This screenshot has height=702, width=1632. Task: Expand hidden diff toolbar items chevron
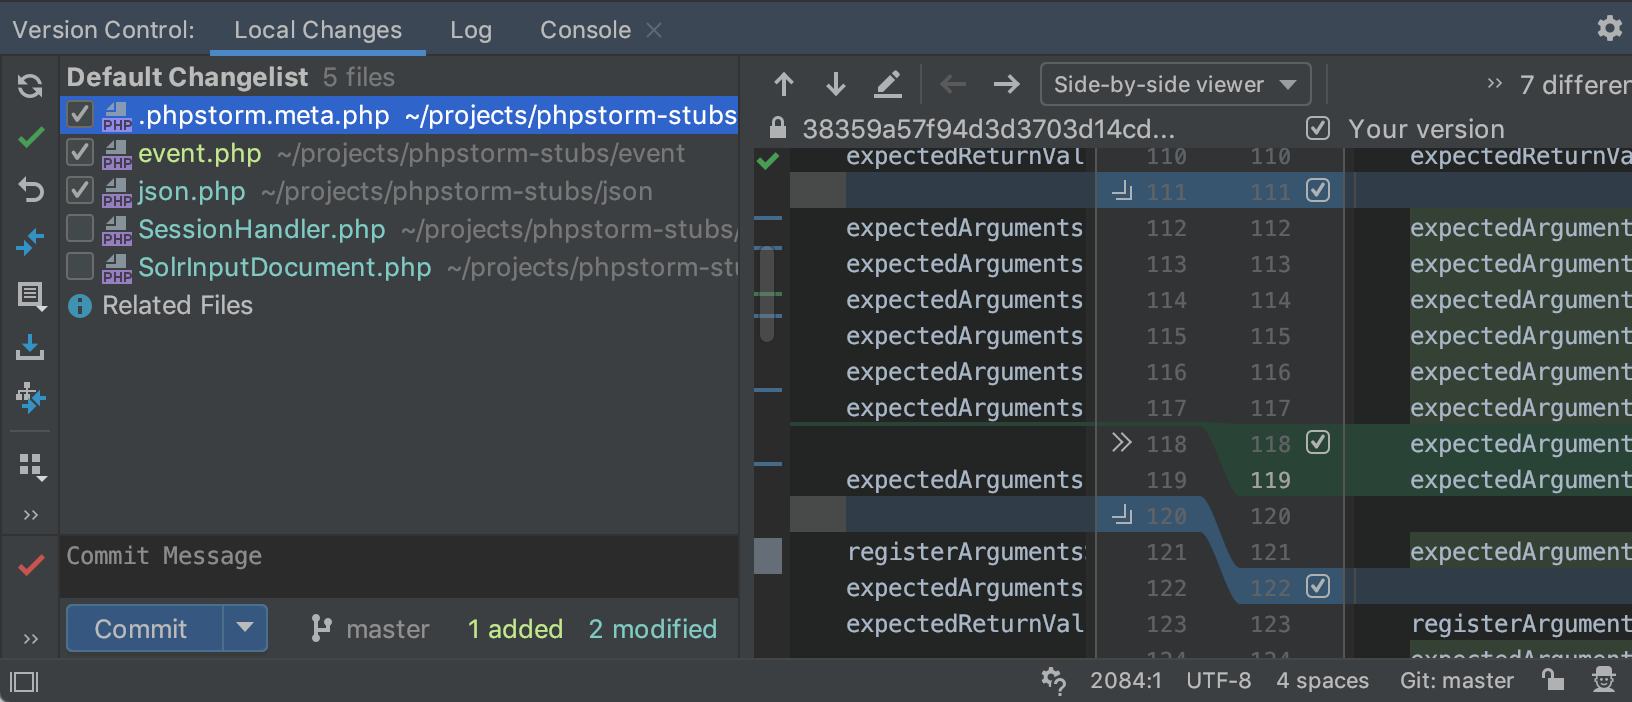[x=1494, y=84]
